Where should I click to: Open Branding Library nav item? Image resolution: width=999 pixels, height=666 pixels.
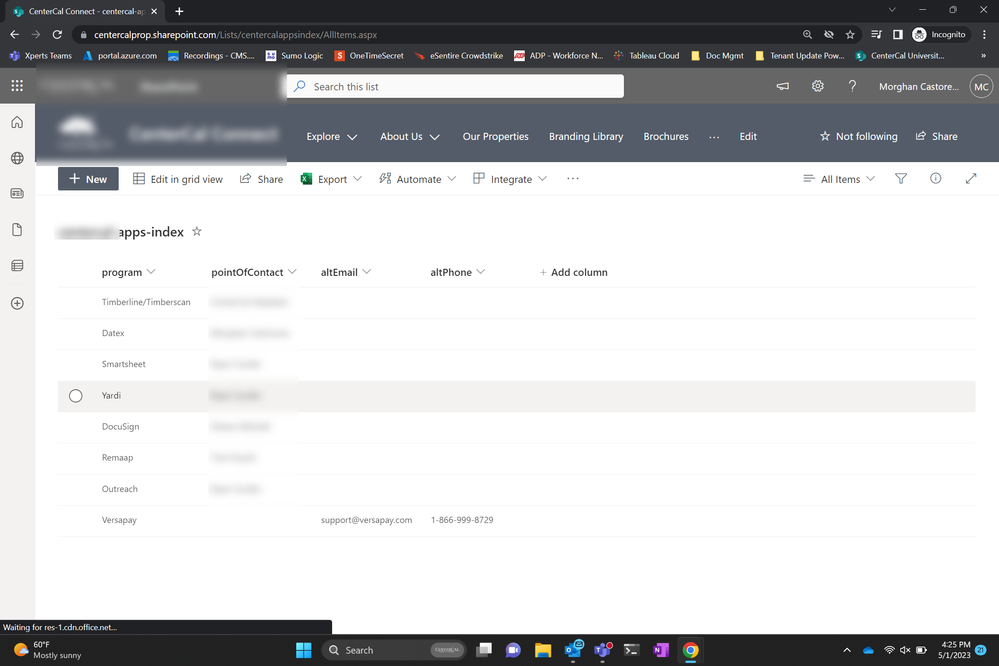click(586, 136)
